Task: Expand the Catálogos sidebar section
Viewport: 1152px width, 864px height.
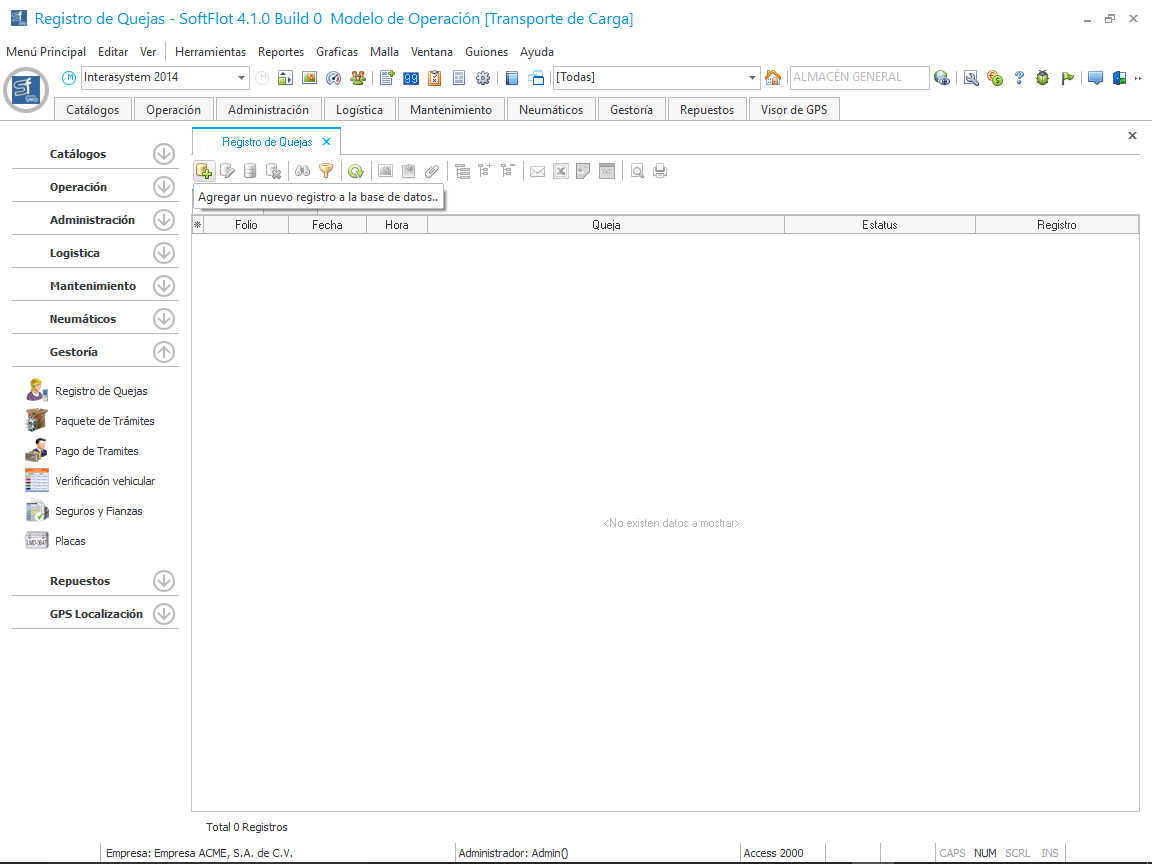Action: coord(164,154)
